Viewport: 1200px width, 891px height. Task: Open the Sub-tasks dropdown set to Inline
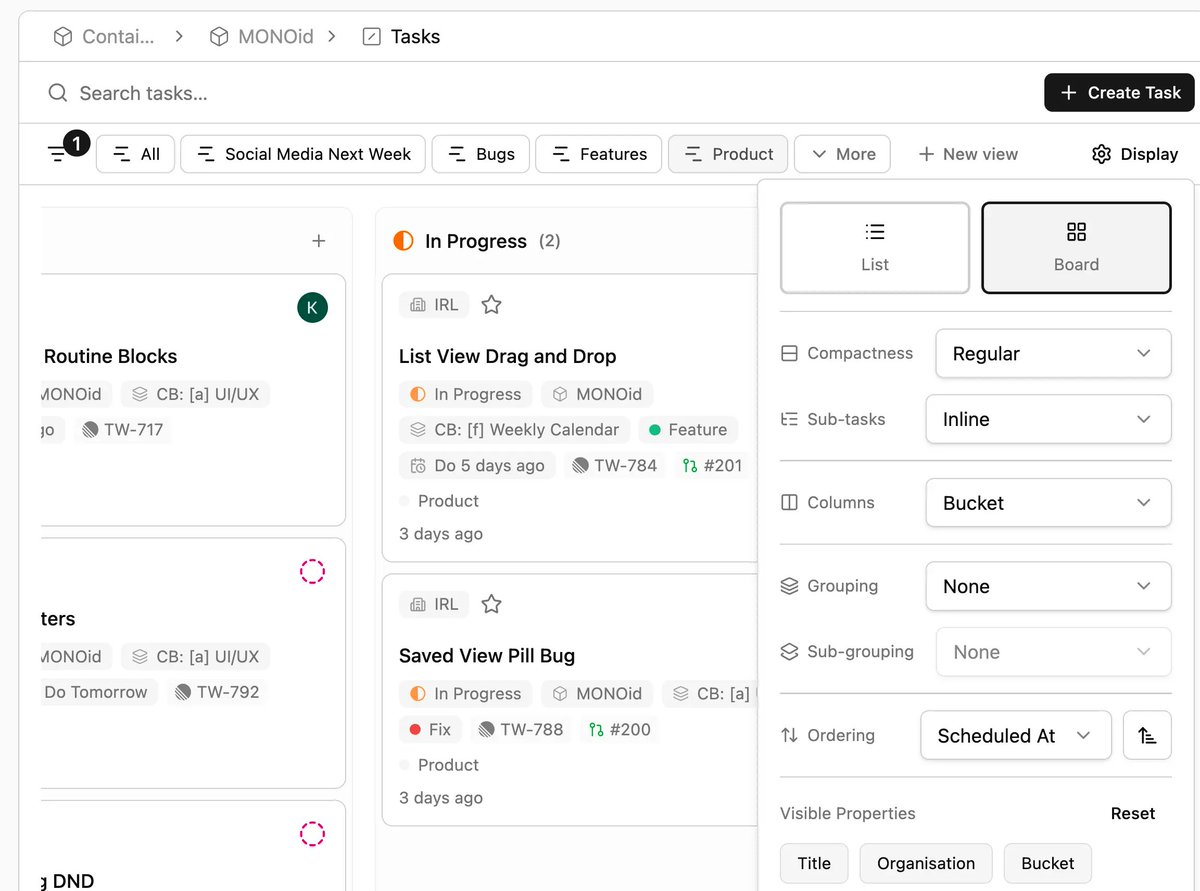tap(1048, 419)
